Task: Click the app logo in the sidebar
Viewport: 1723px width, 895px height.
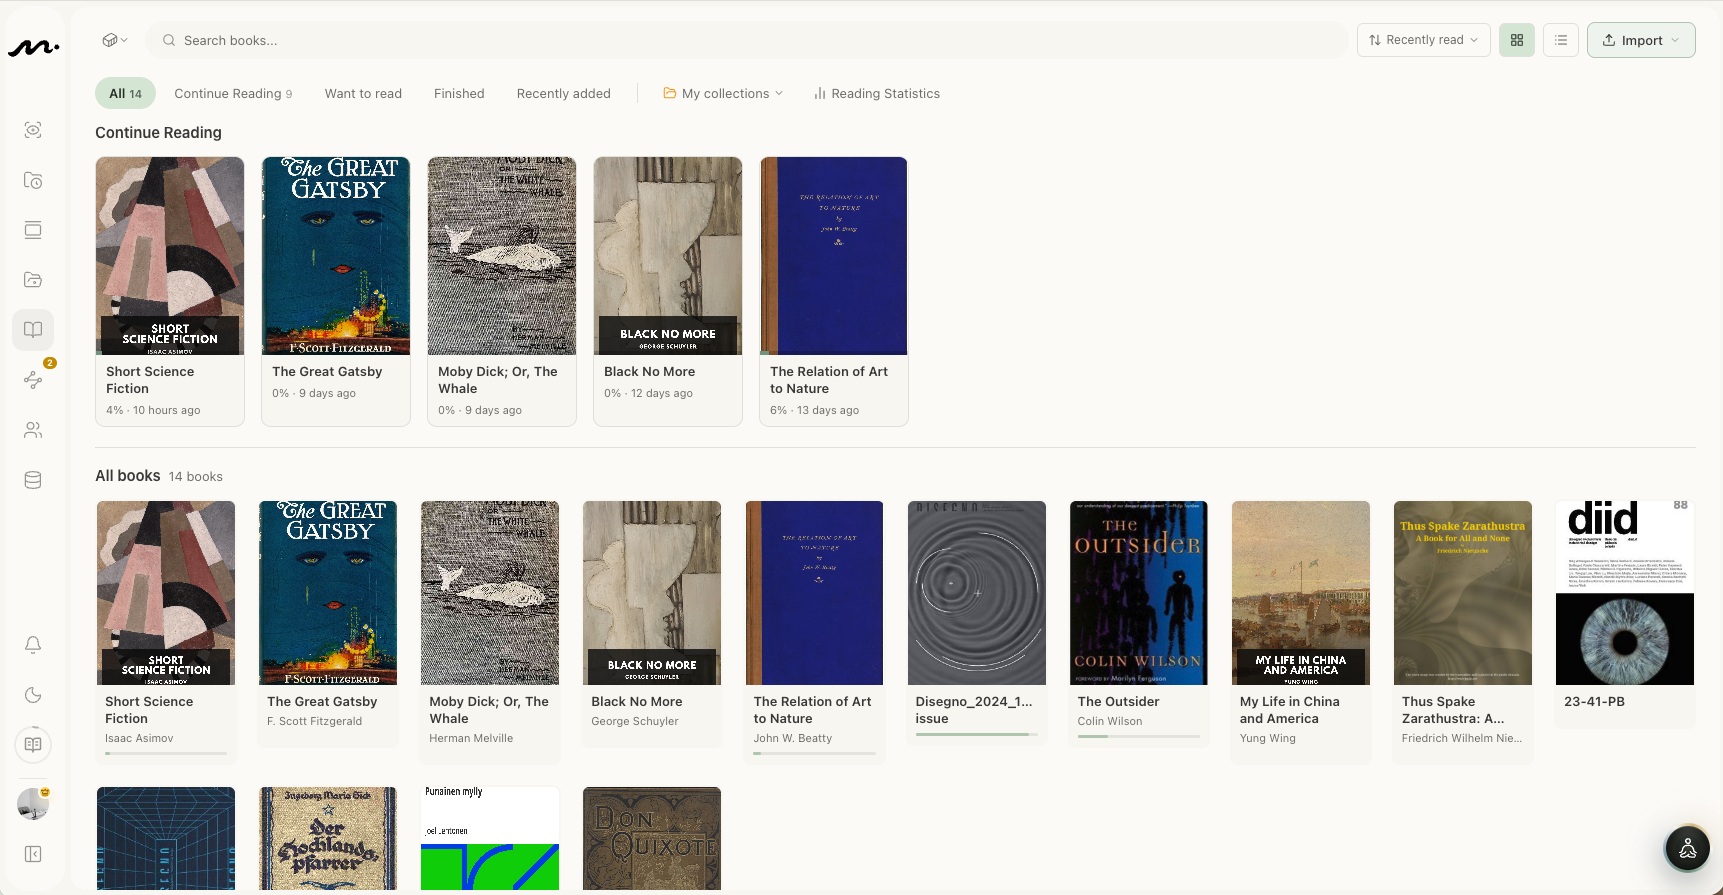Action: [33, 47]
